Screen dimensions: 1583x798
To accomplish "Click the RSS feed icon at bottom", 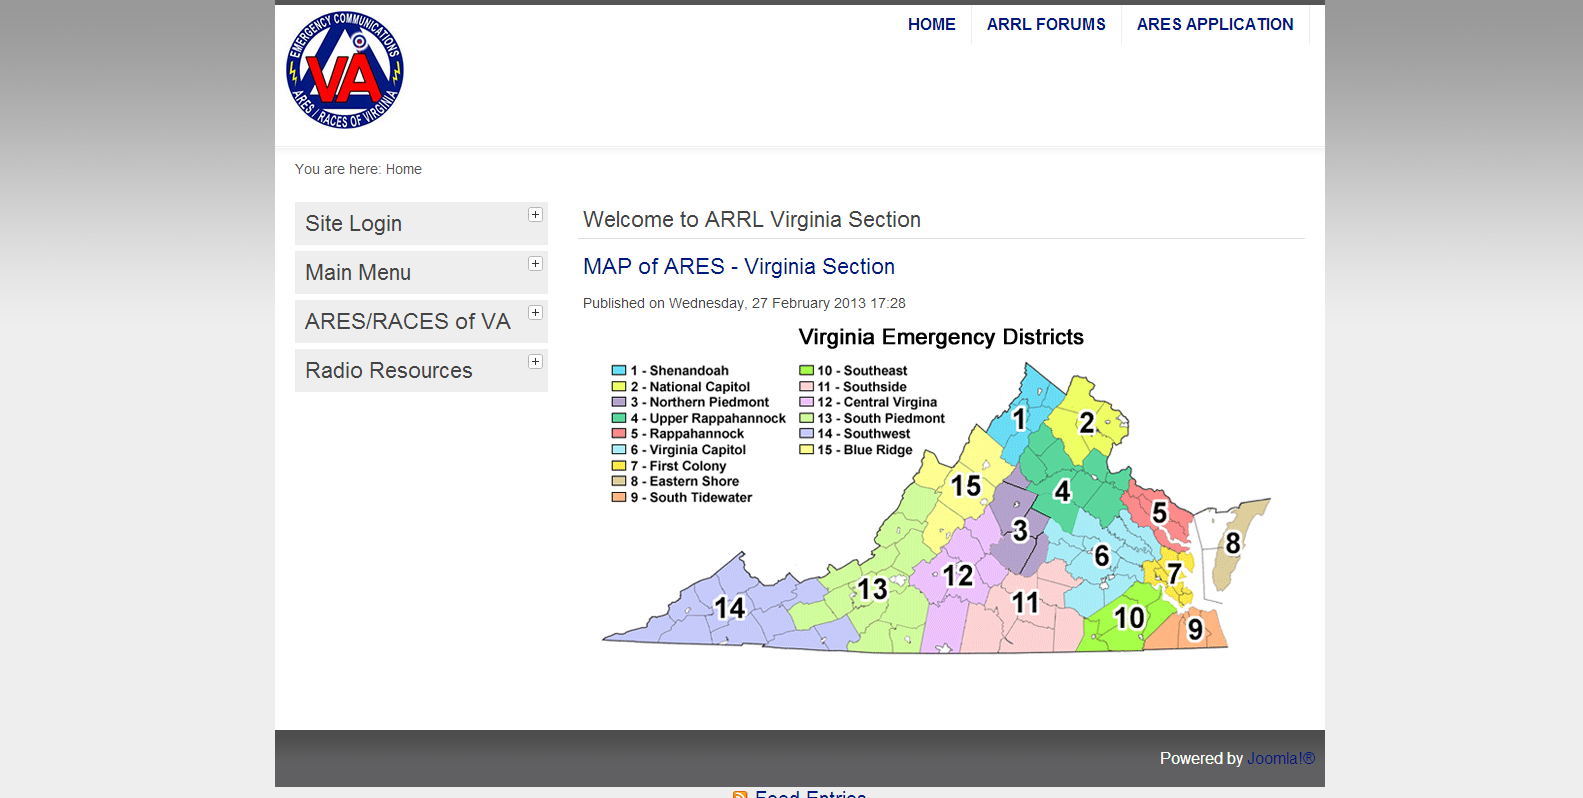I will click(x=740, y=794).
